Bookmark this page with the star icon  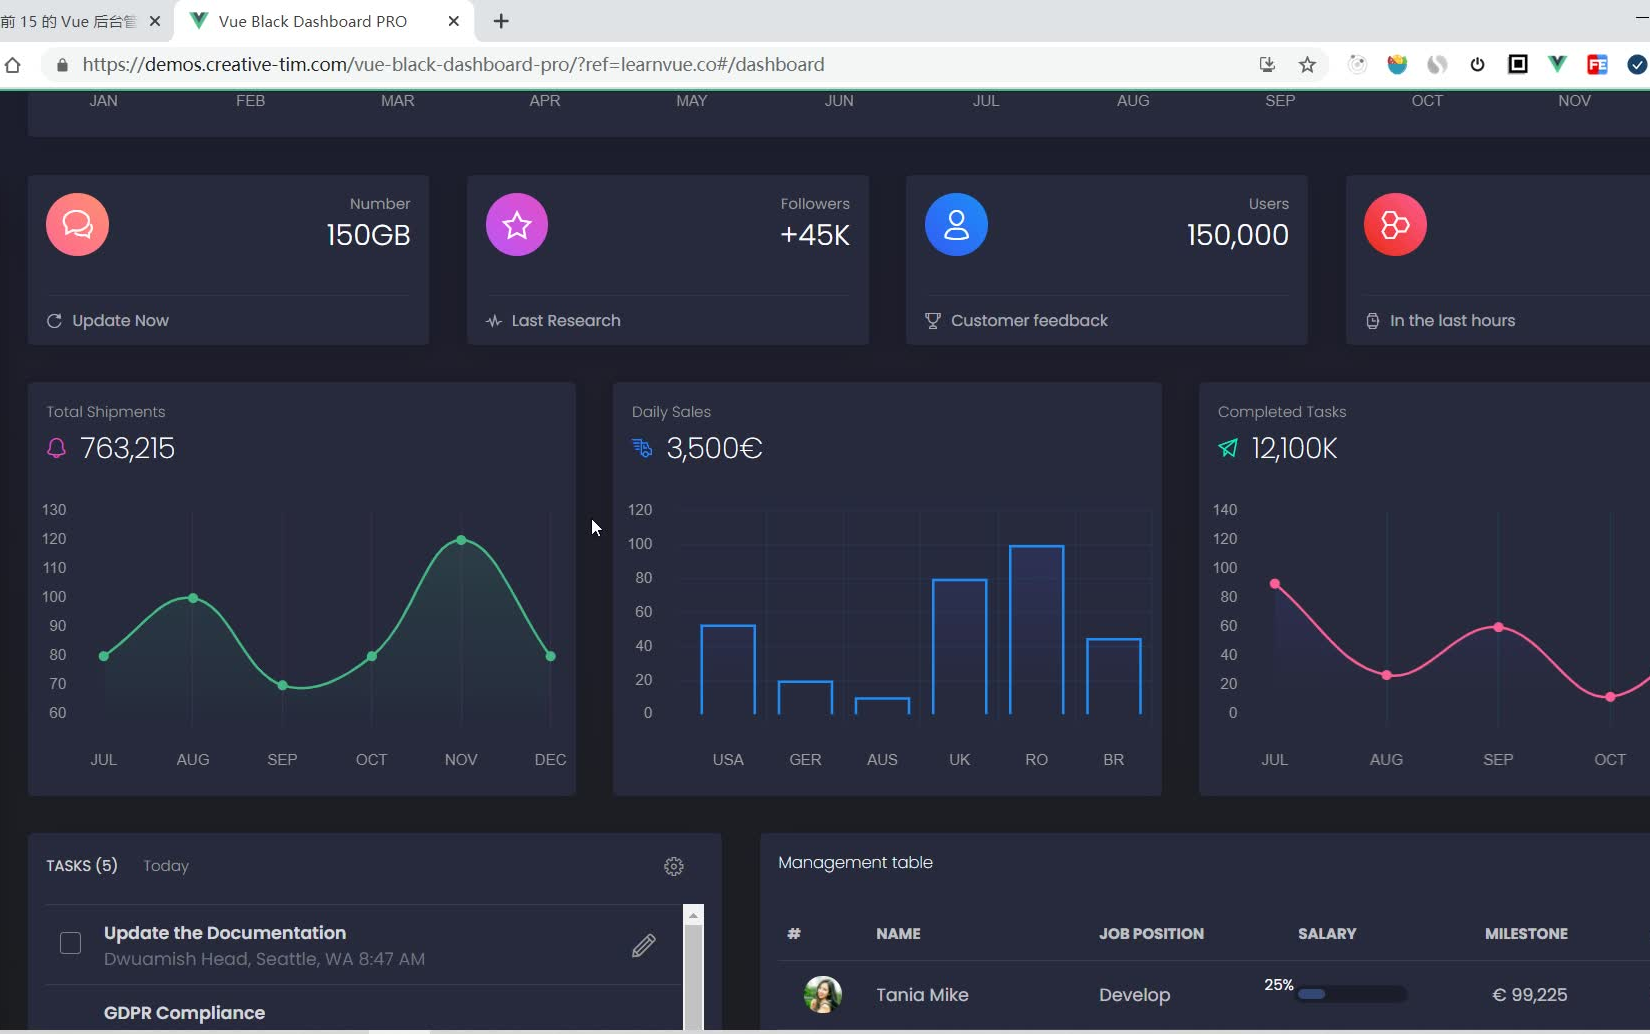[x=1307, y=65]
